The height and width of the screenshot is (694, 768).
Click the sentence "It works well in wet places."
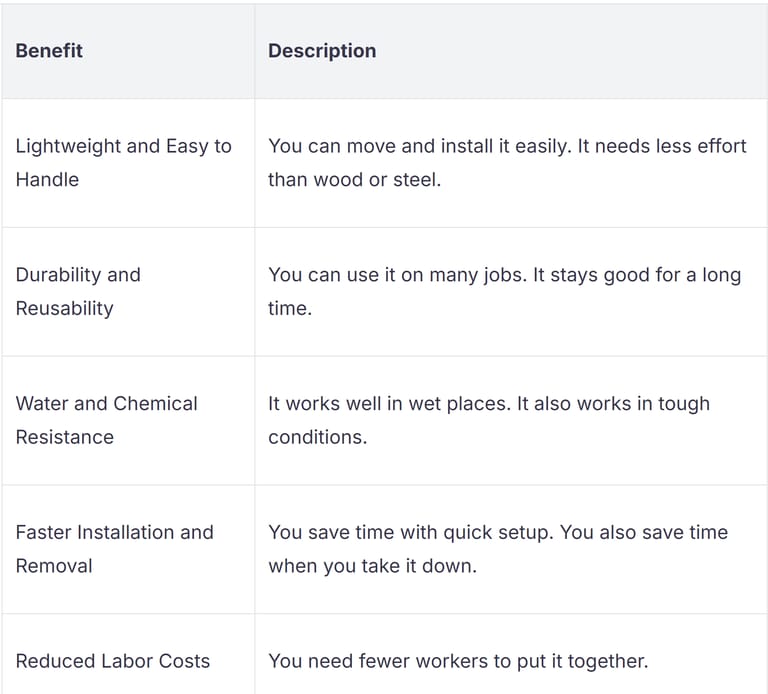pyautogui.click(x=389, y=404)
